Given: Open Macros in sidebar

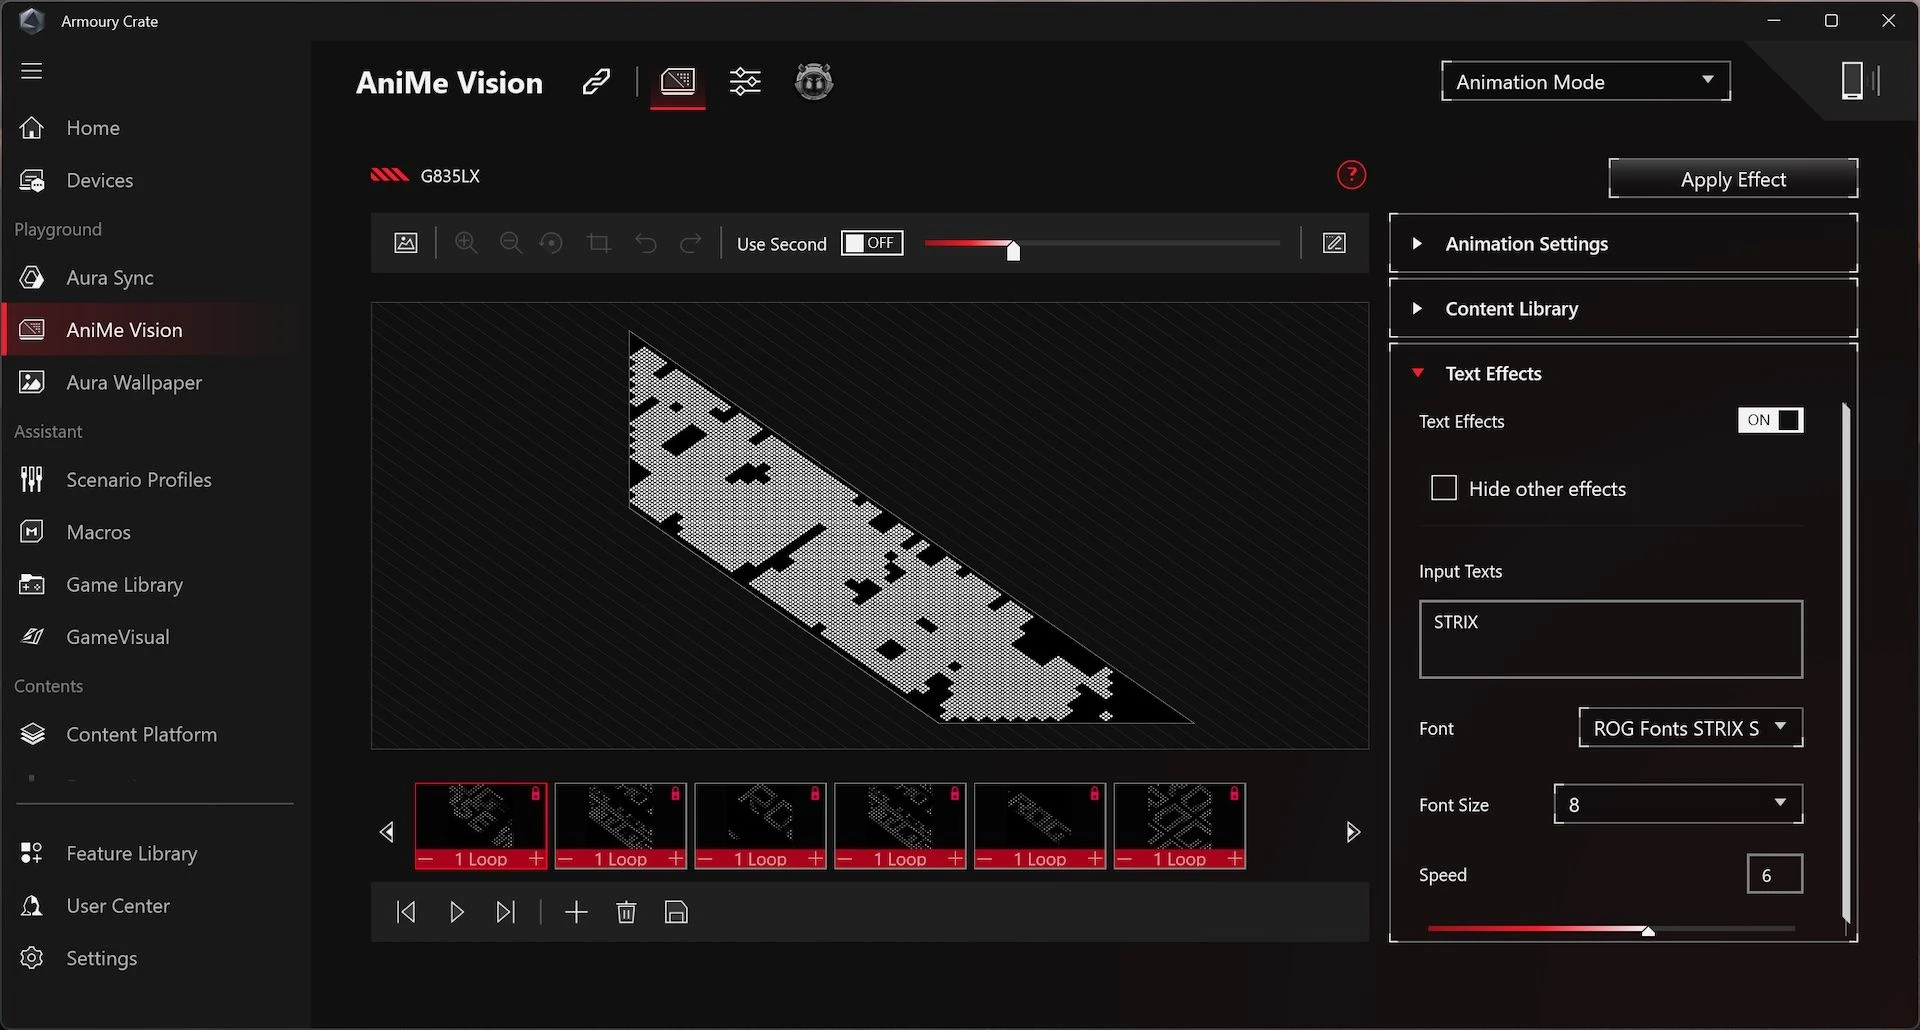Looking at the screenshot, I should pos(98,532).
